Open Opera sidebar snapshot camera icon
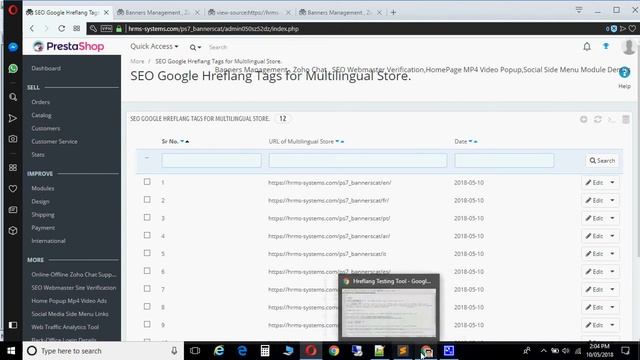This screenshot has height=360, width=640. coord(13,139)
